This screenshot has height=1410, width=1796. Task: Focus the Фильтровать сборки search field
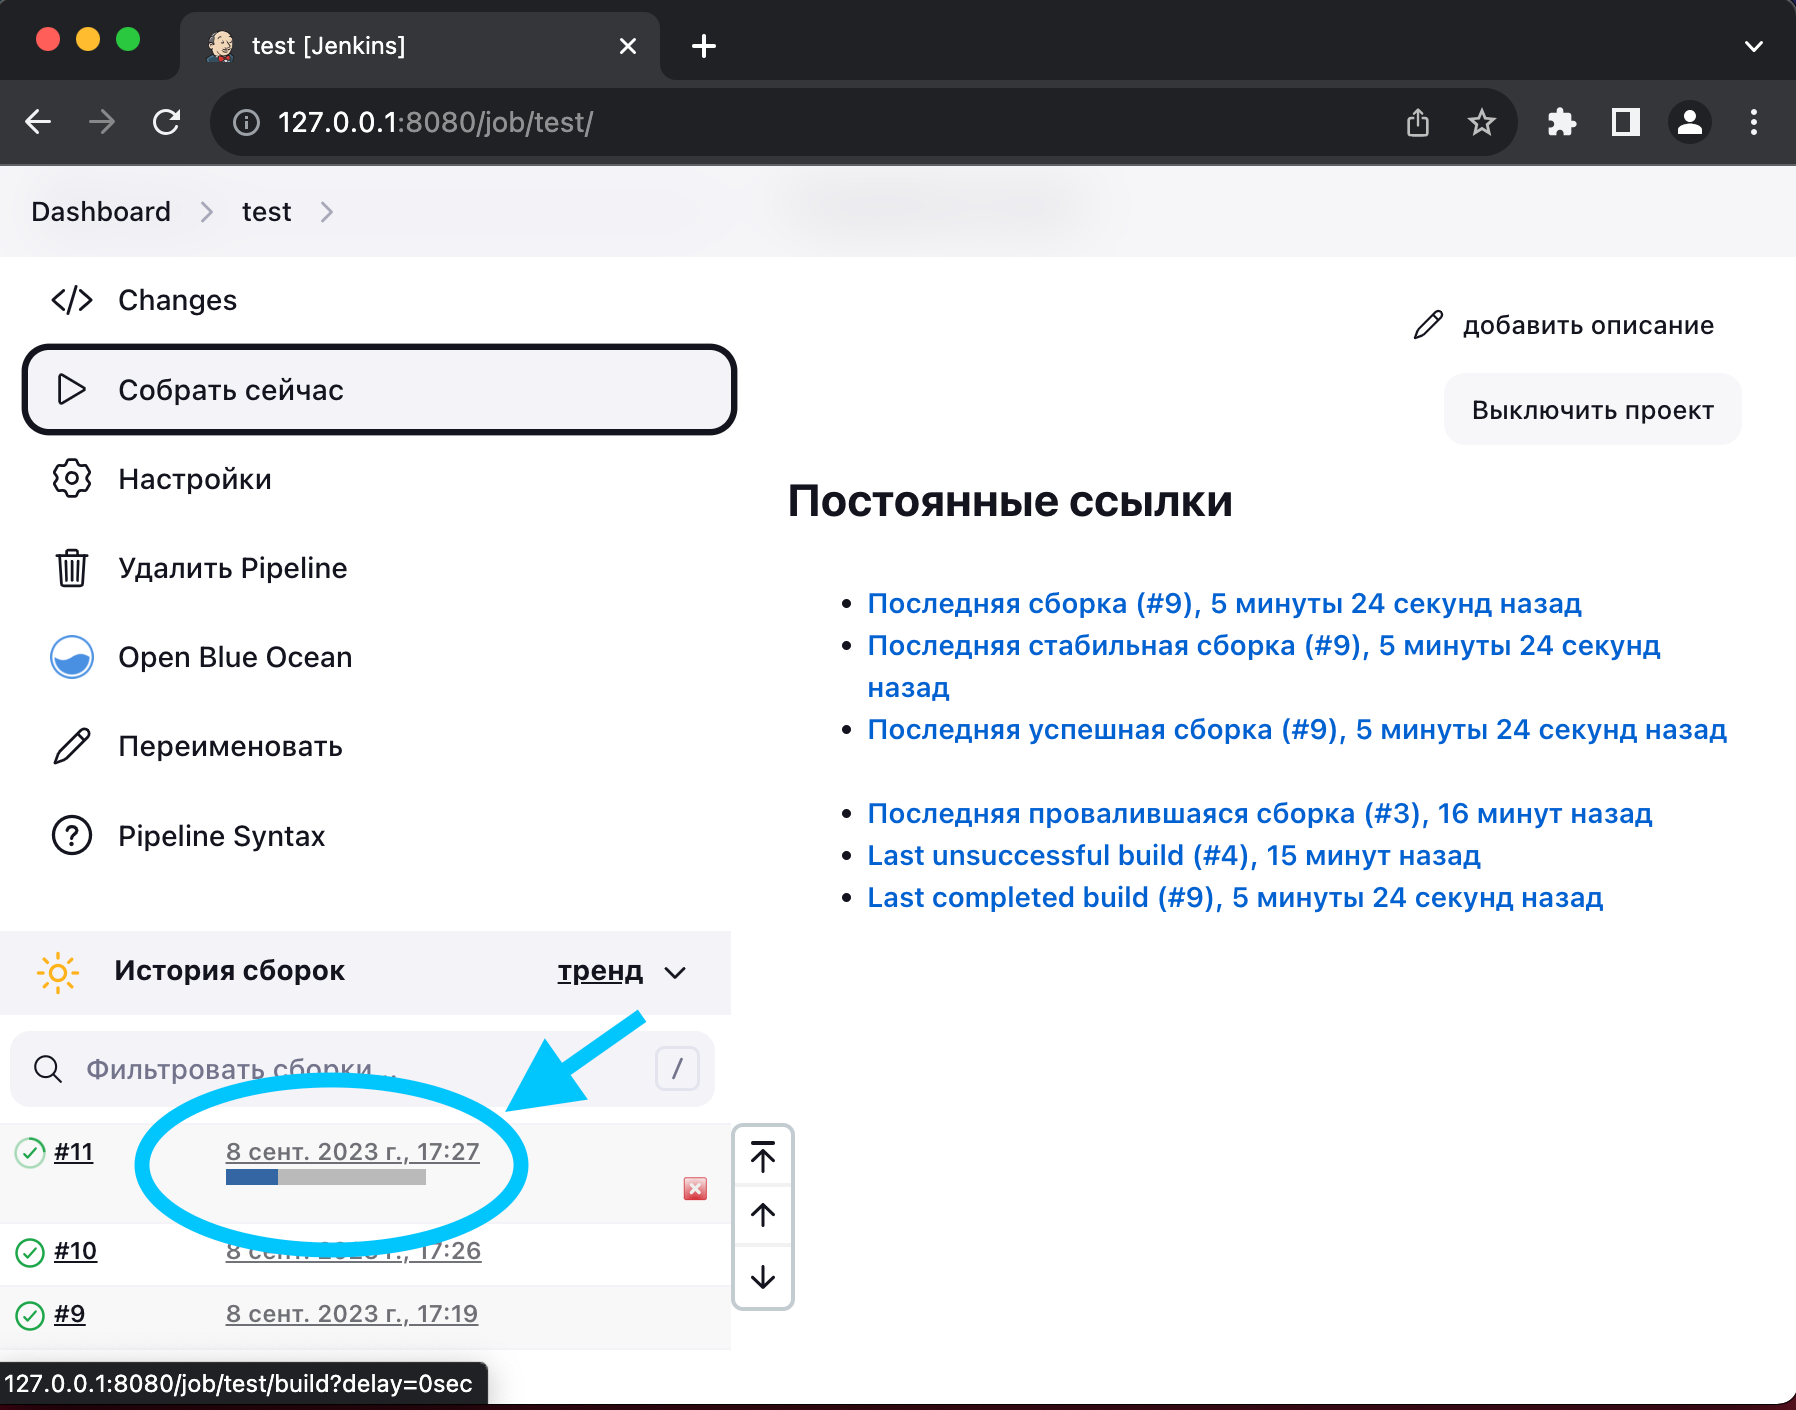pyautogui.click(x=350, y=1069)
